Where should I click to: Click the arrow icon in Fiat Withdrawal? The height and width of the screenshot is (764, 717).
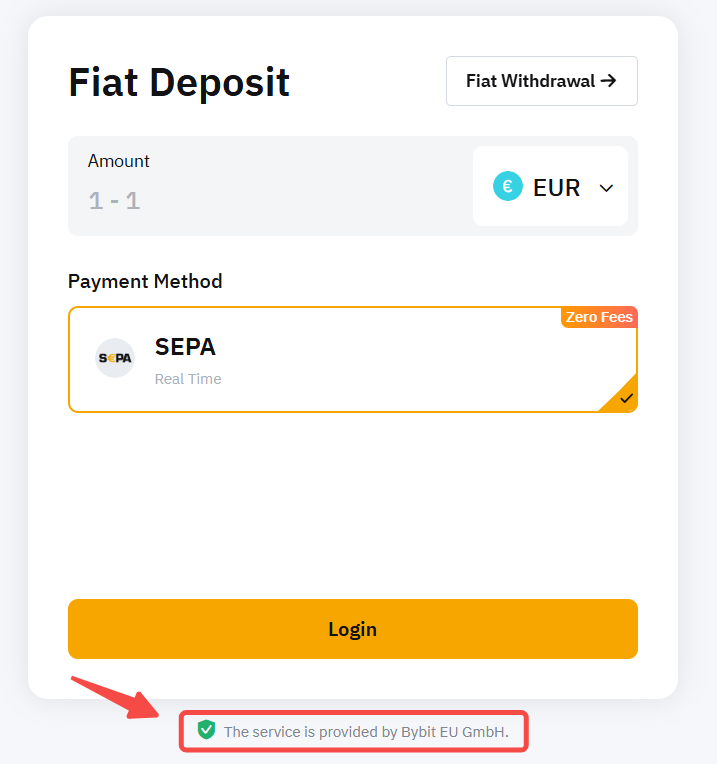[608, 81]
